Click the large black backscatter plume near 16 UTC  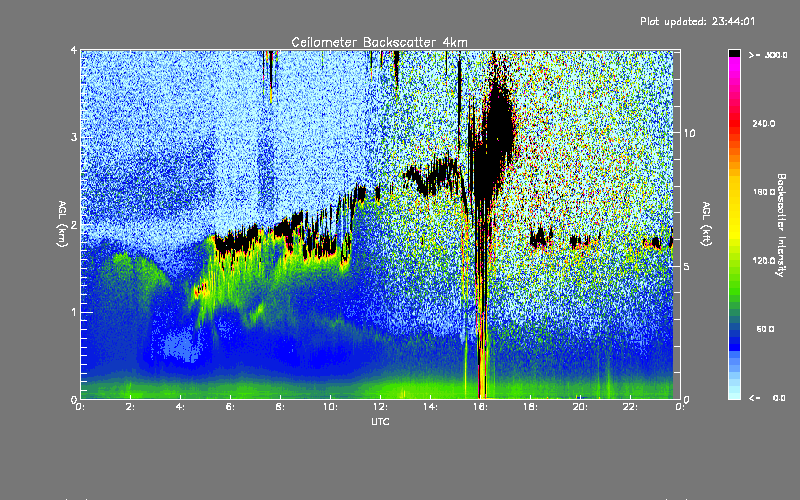[x=492, y=143]
